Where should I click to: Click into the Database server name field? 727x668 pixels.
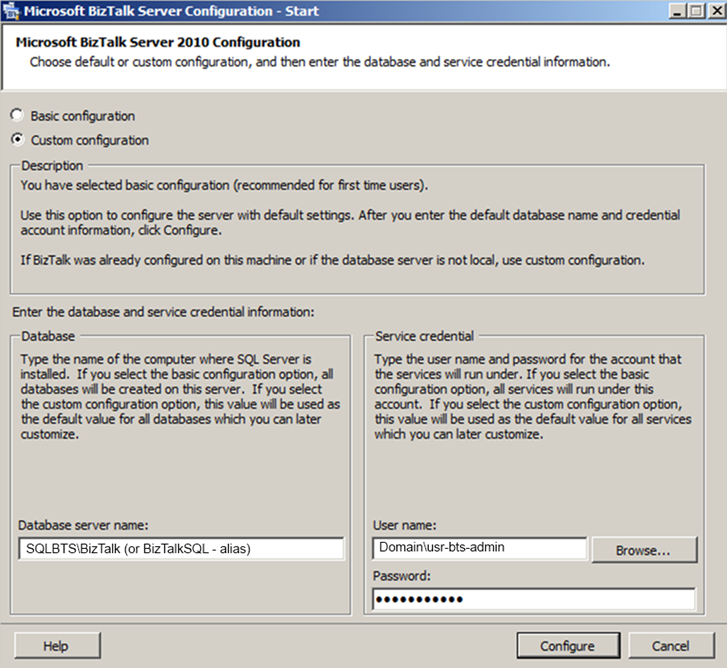(x=181, y=548)
